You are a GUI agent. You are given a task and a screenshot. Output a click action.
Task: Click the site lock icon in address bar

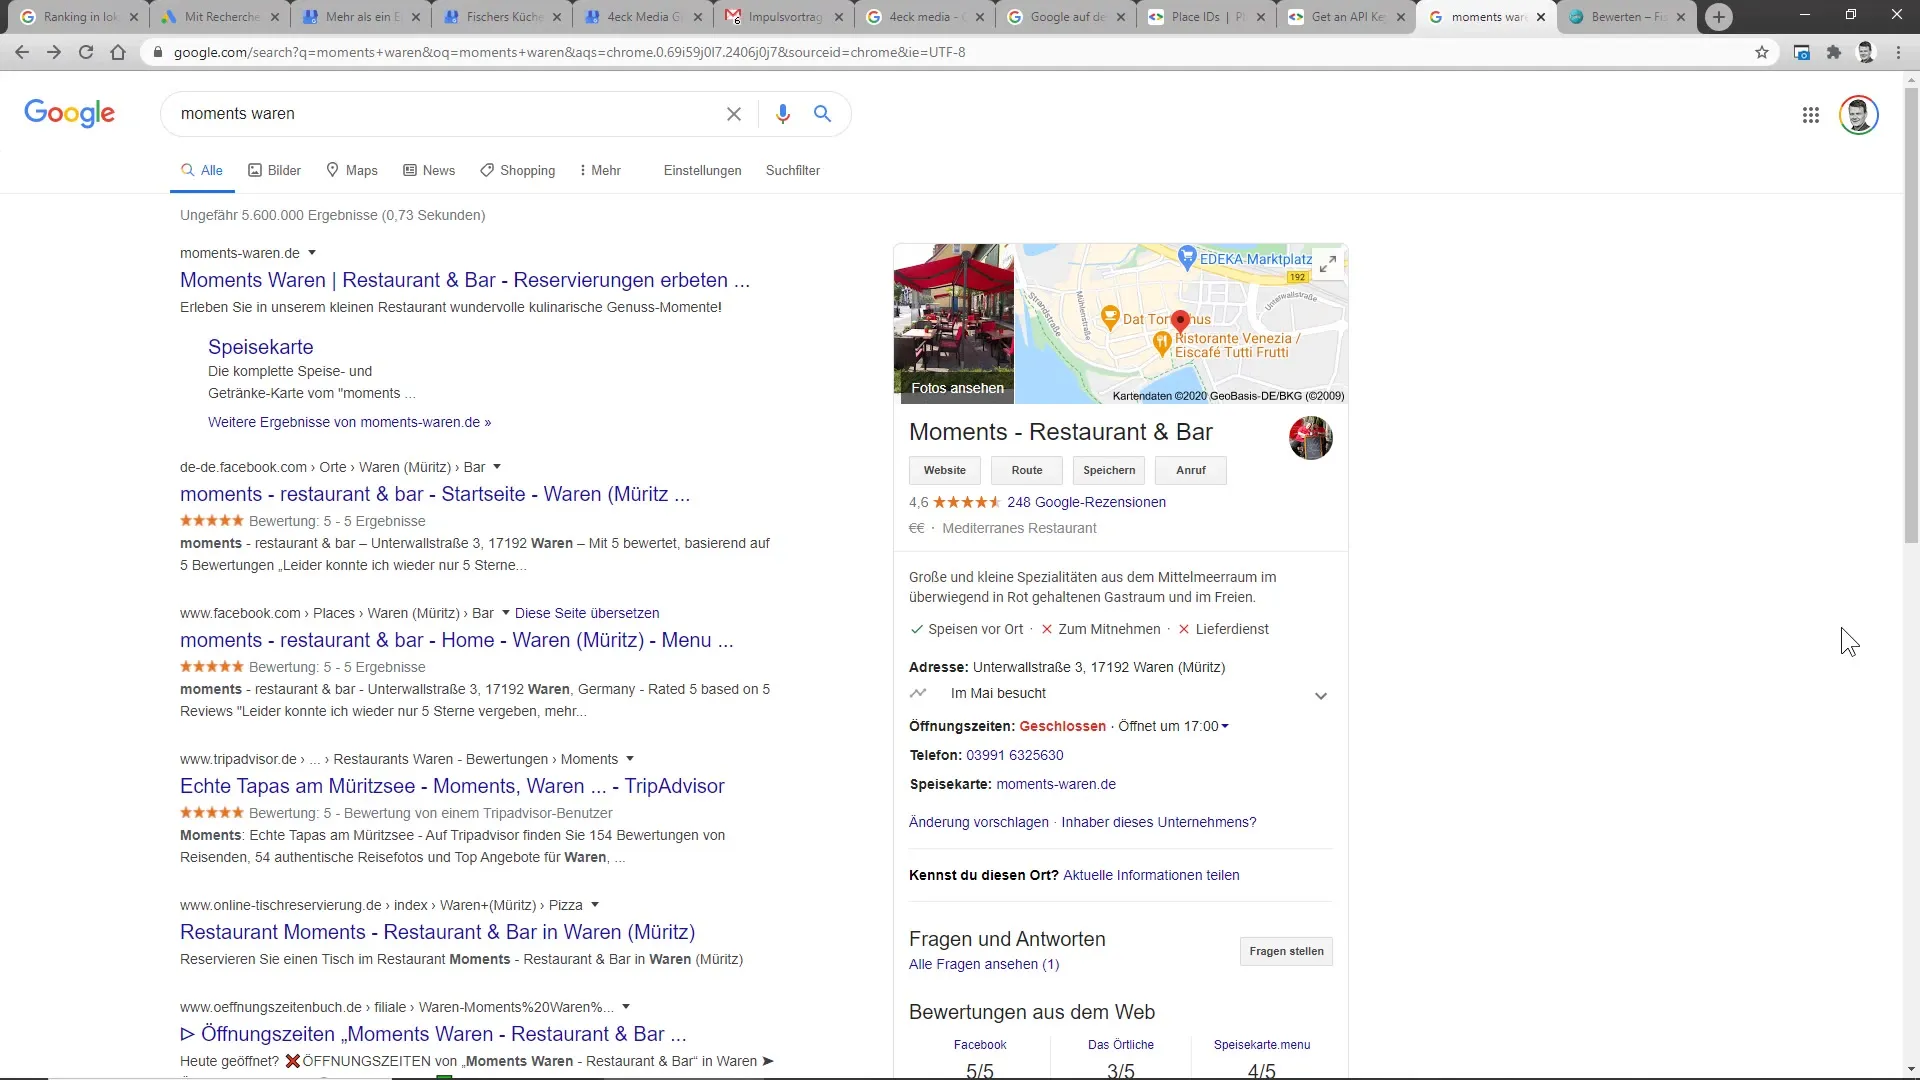(156, 52)
